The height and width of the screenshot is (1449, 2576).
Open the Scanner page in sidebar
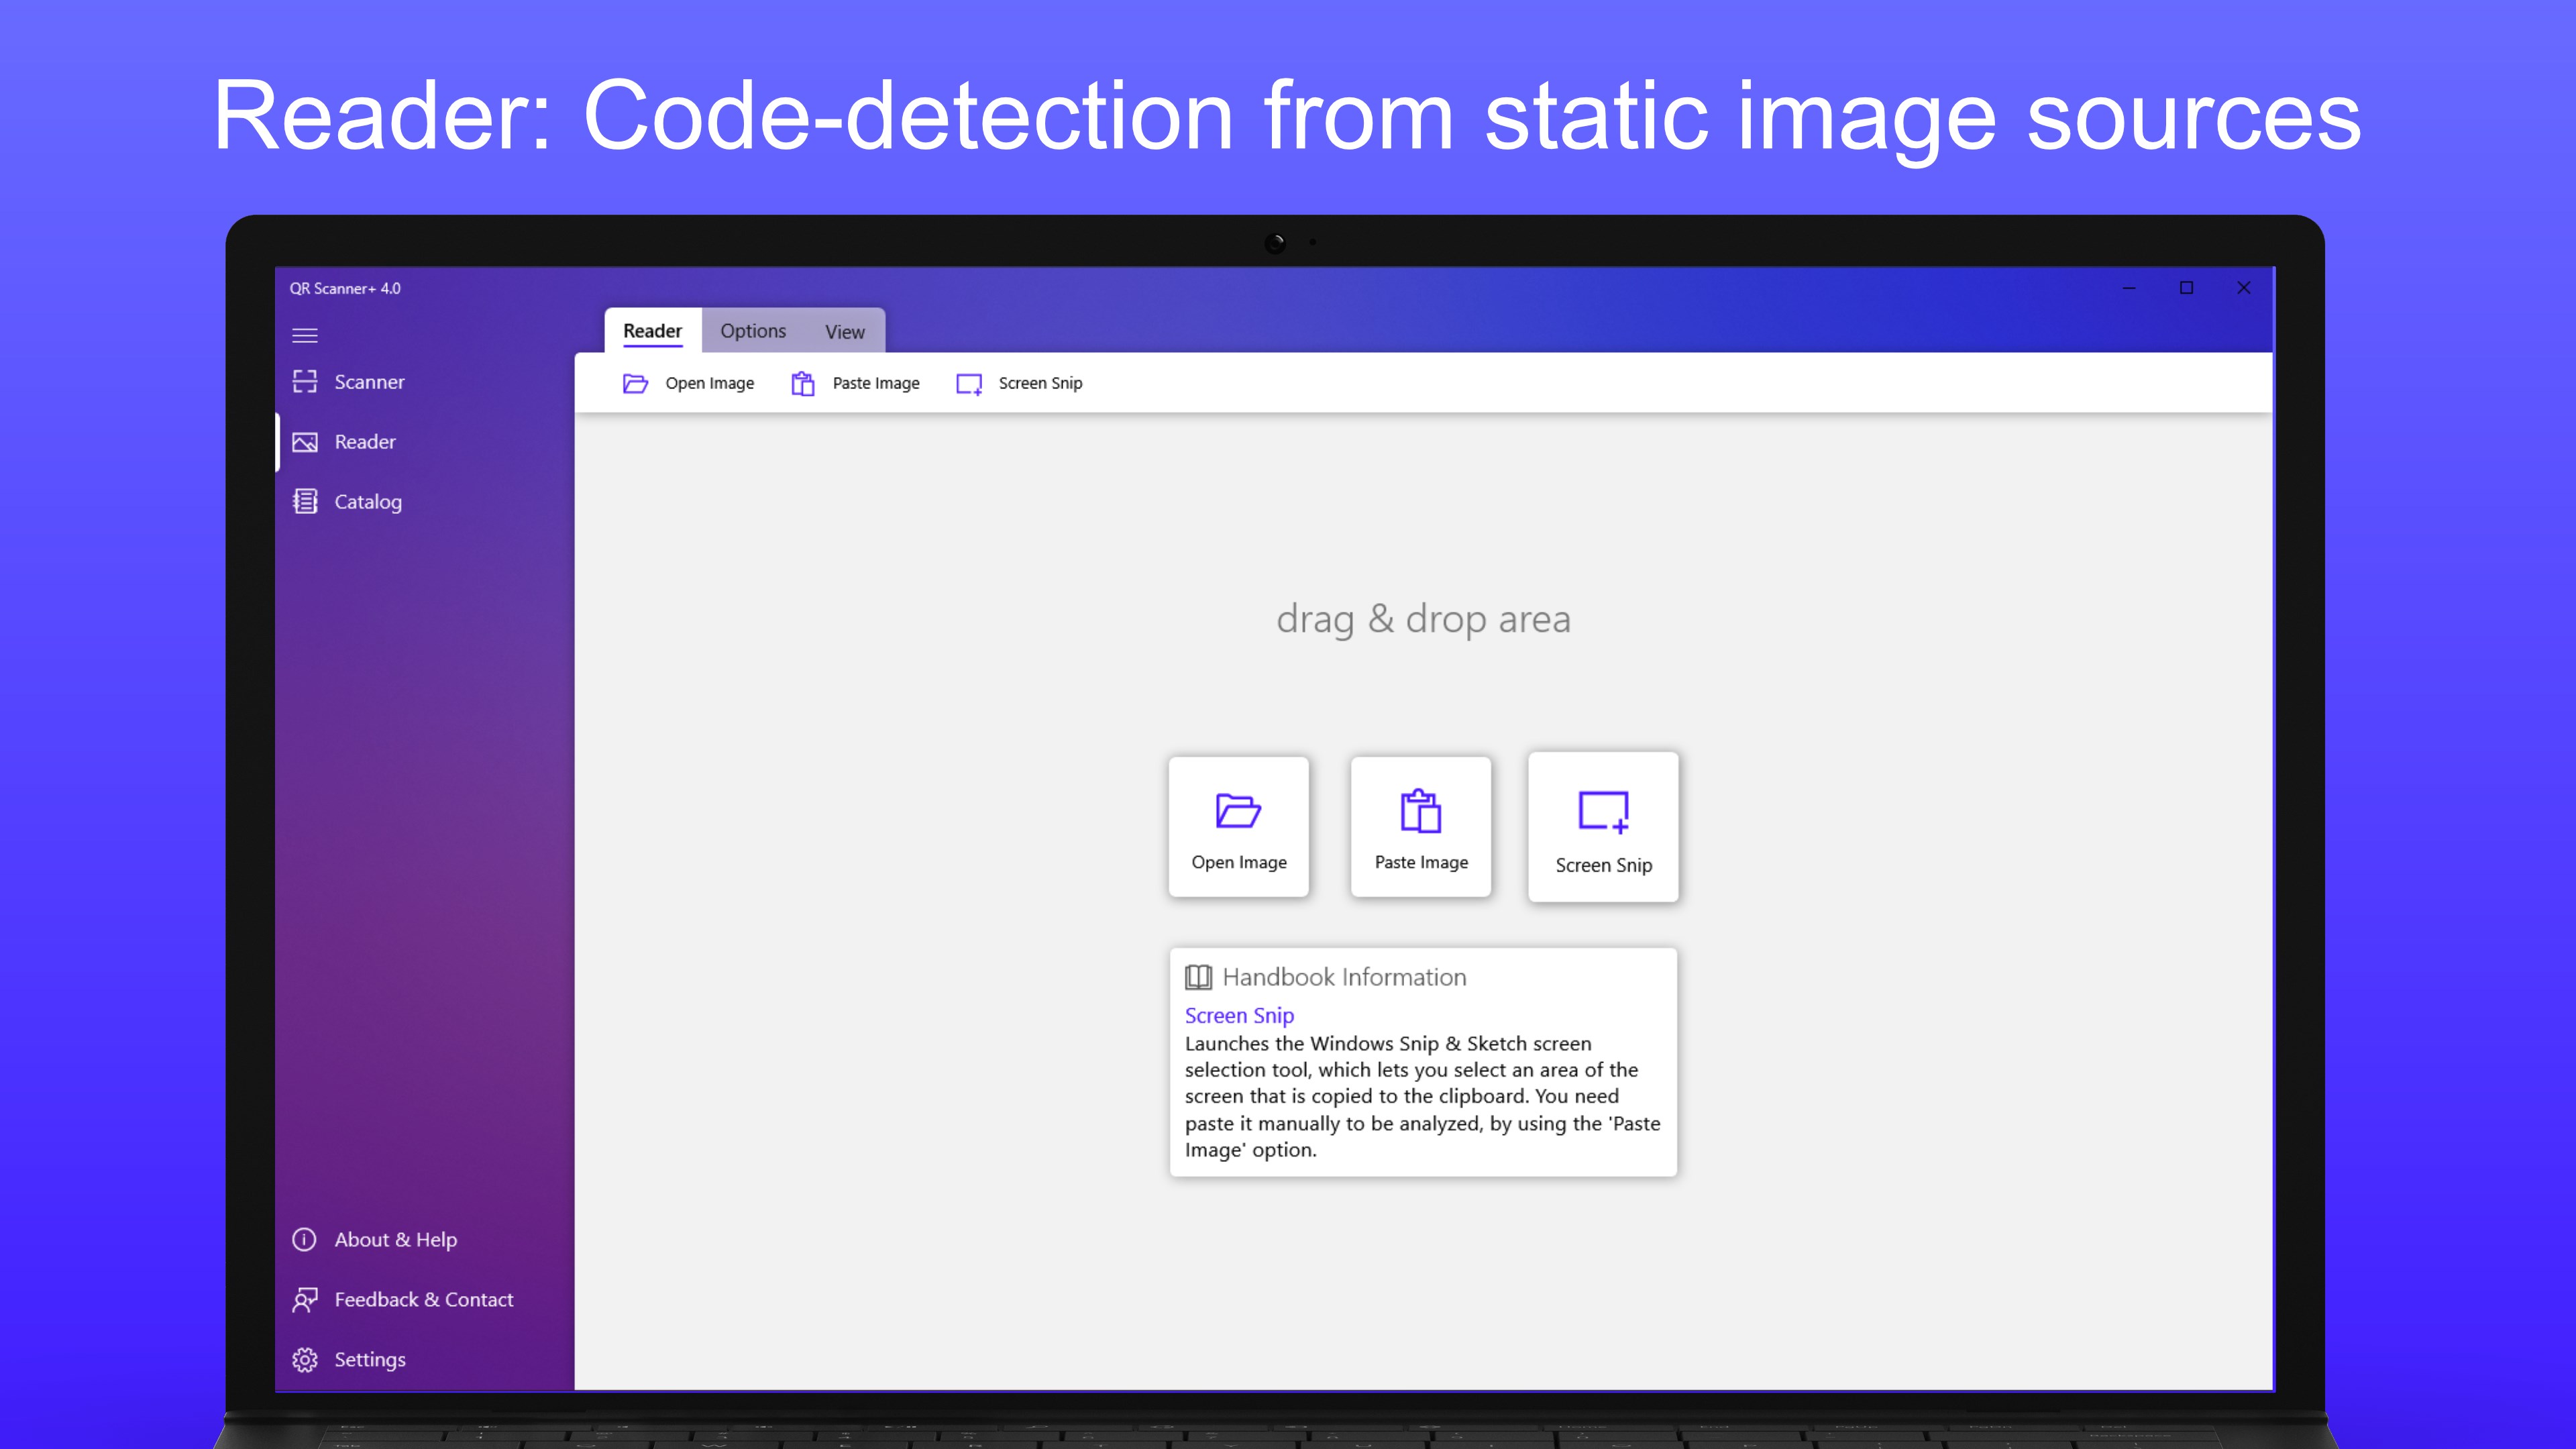[368, 382]
